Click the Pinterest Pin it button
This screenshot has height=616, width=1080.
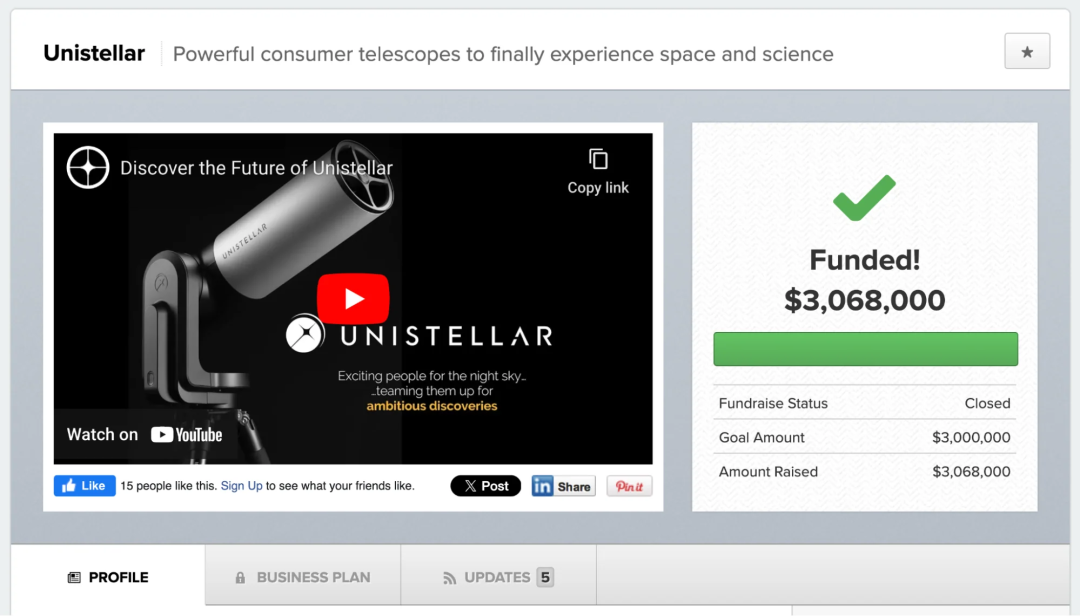(x=629, y=486)
